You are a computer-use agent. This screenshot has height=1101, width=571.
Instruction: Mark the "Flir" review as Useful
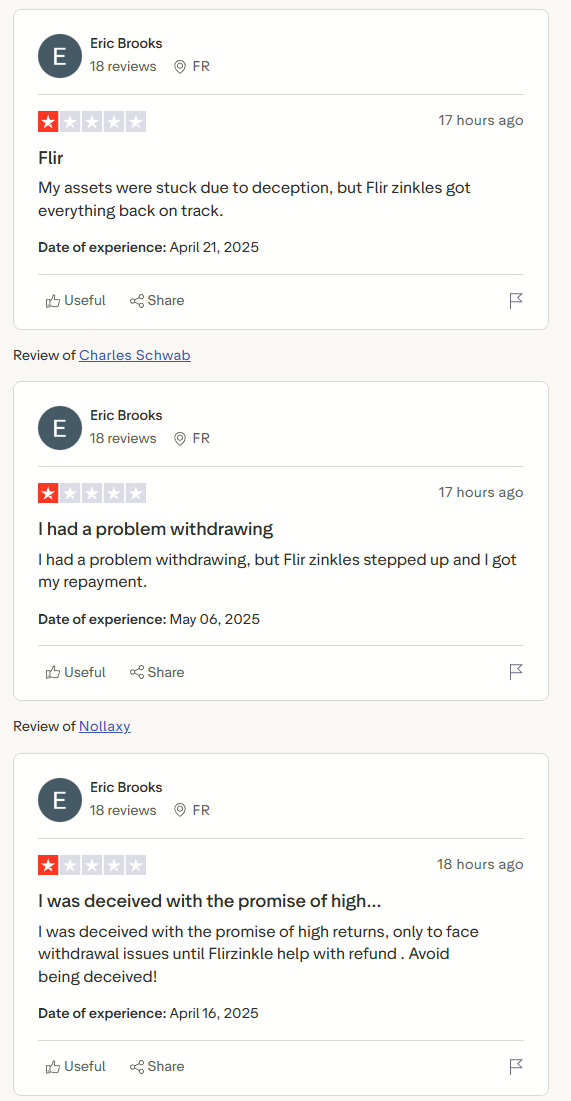click(76, 301)
